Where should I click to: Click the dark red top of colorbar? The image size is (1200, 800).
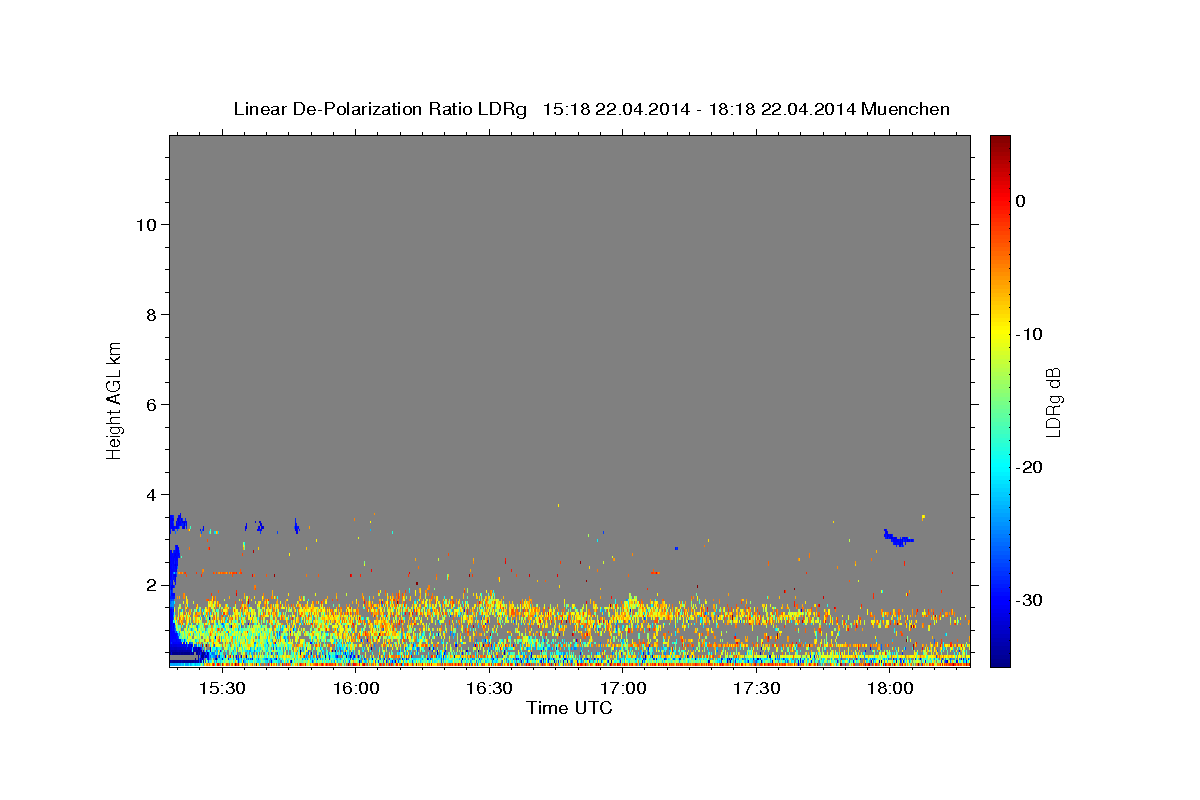[1000, 142]
